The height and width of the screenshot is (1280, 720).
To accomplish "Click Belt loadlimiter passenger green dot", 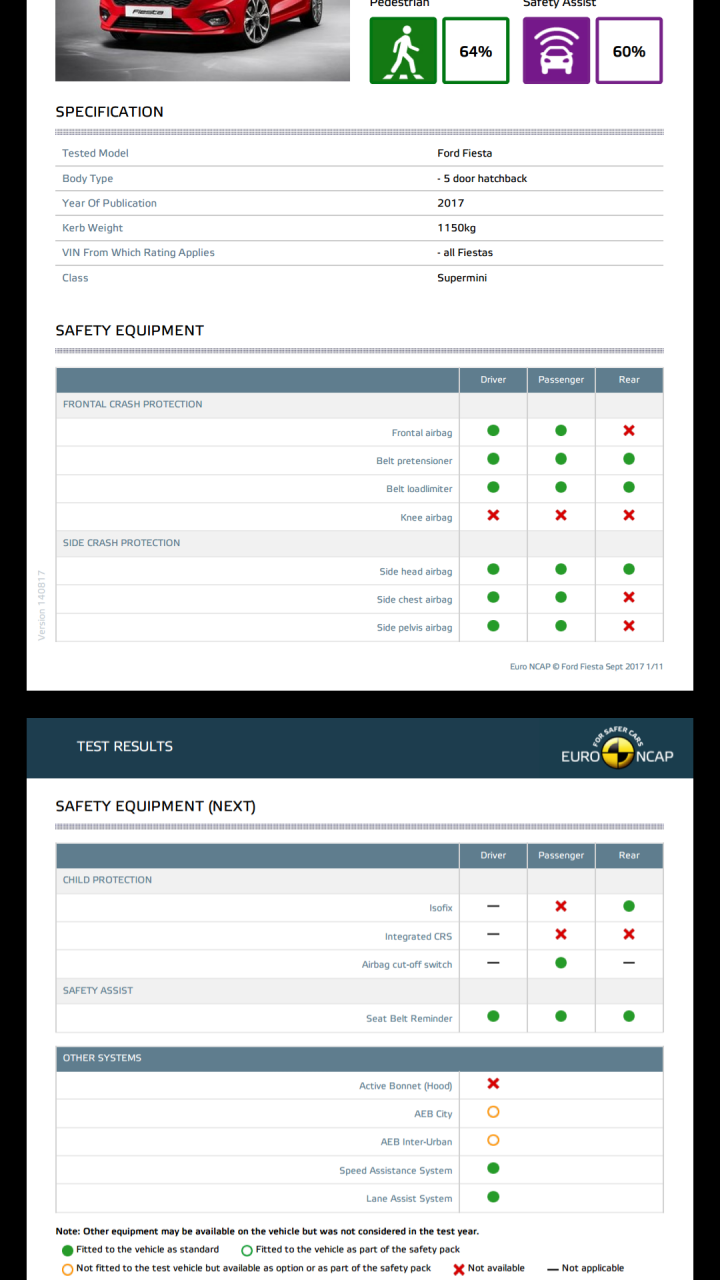I will pos(561,487).
